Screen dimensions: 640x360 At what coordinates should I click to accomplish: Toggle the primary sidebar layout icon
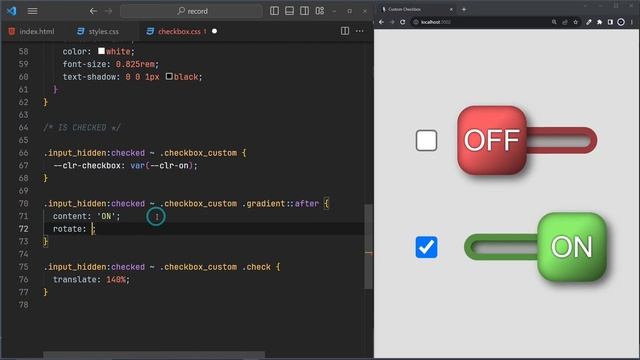point(274,11)
